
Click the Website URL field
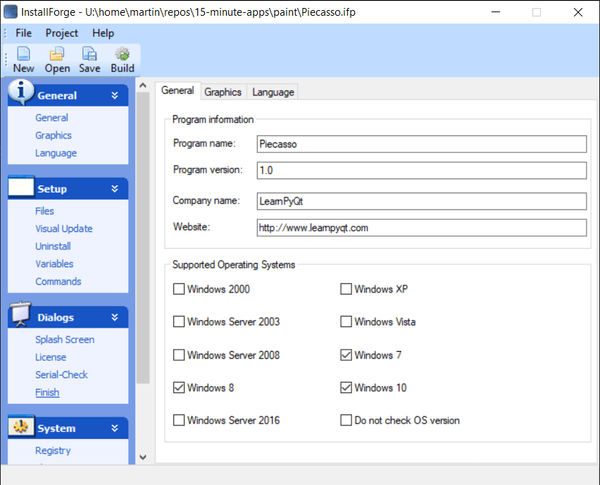click(x=422, y=228)
